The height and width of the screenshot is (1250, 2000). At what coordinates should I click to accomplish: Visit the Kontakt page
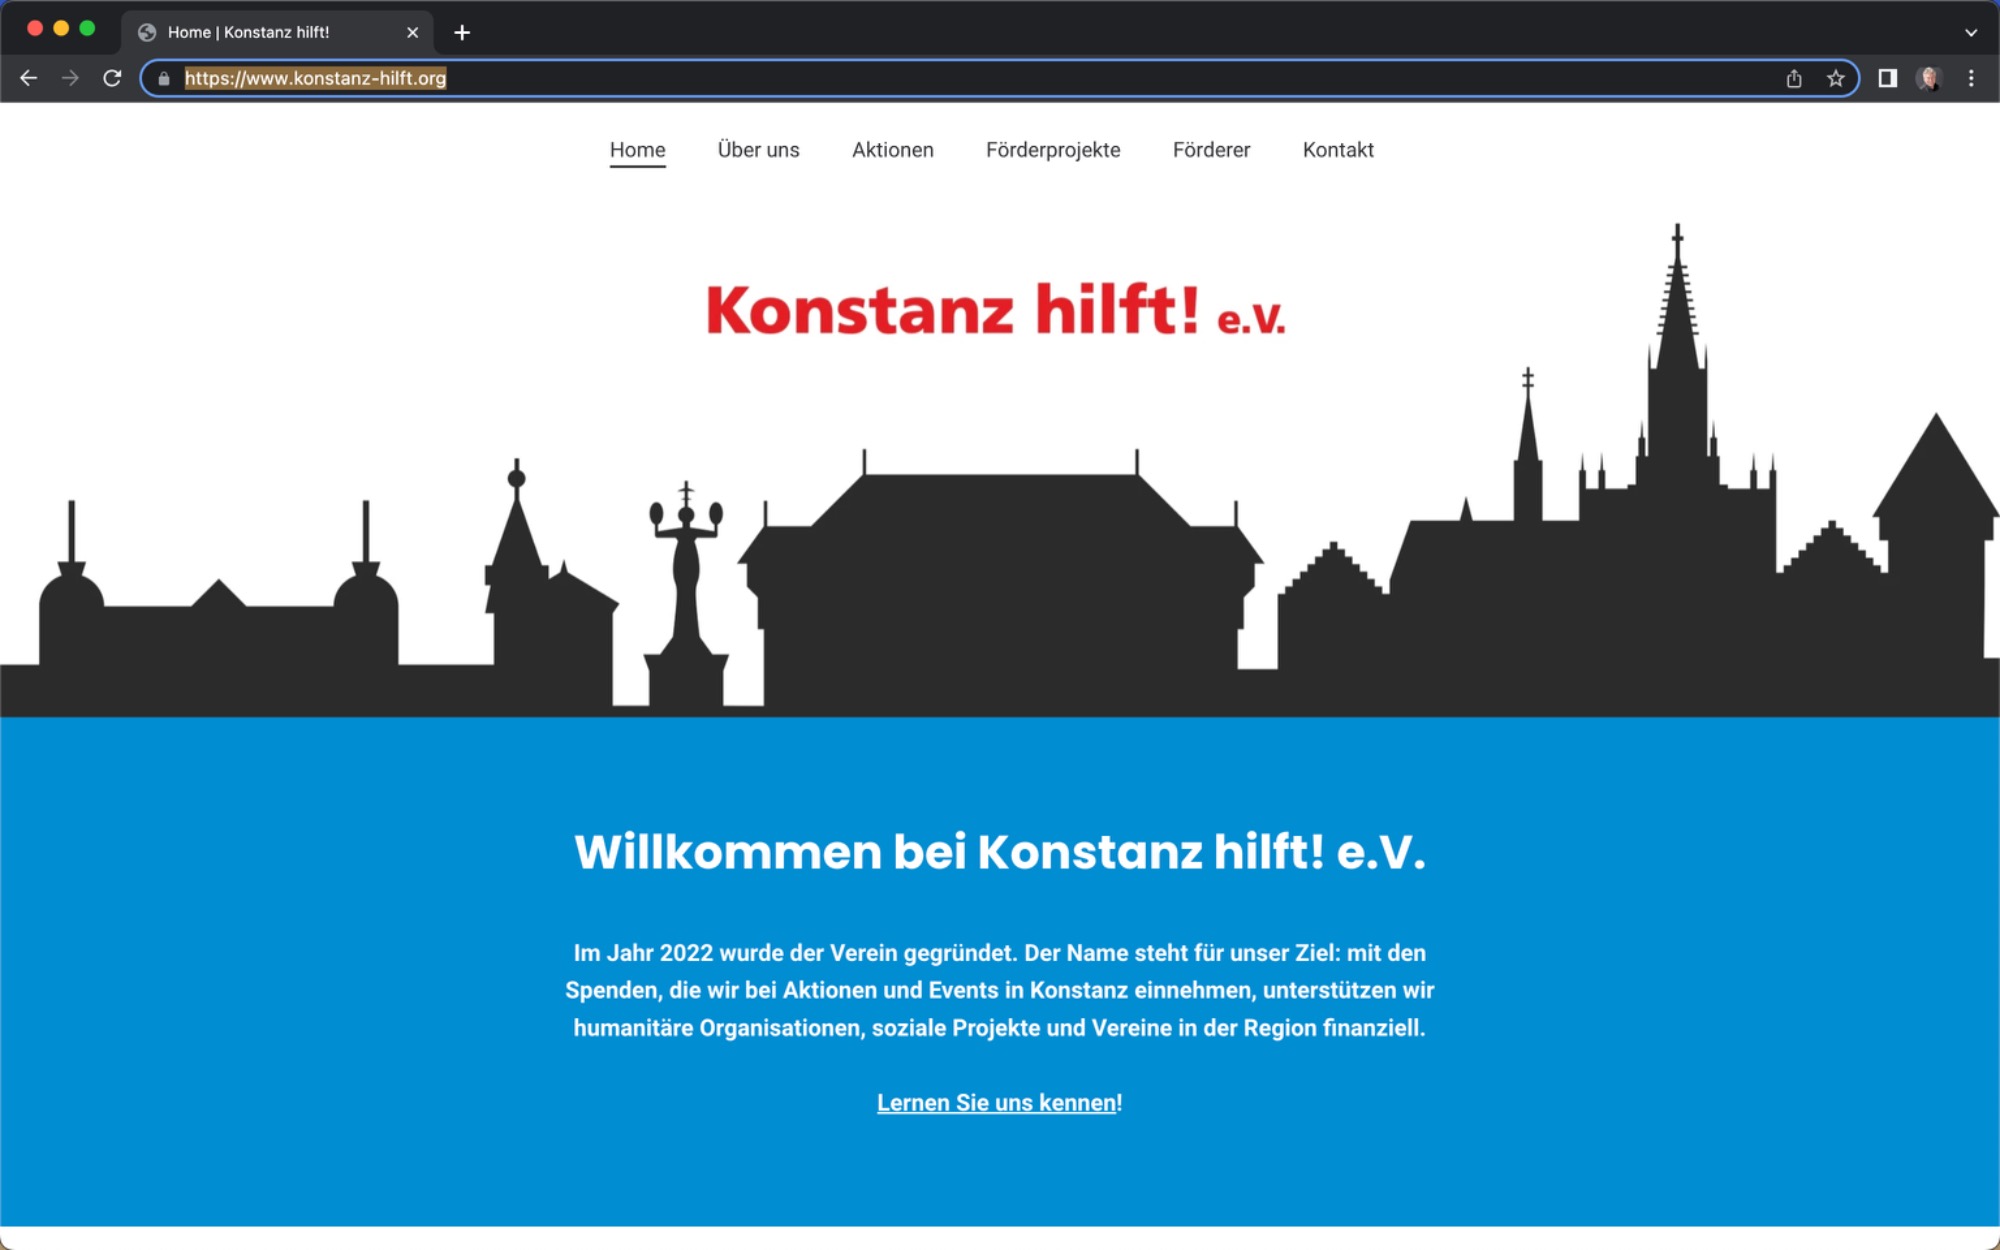click(x=1338, y=150)
